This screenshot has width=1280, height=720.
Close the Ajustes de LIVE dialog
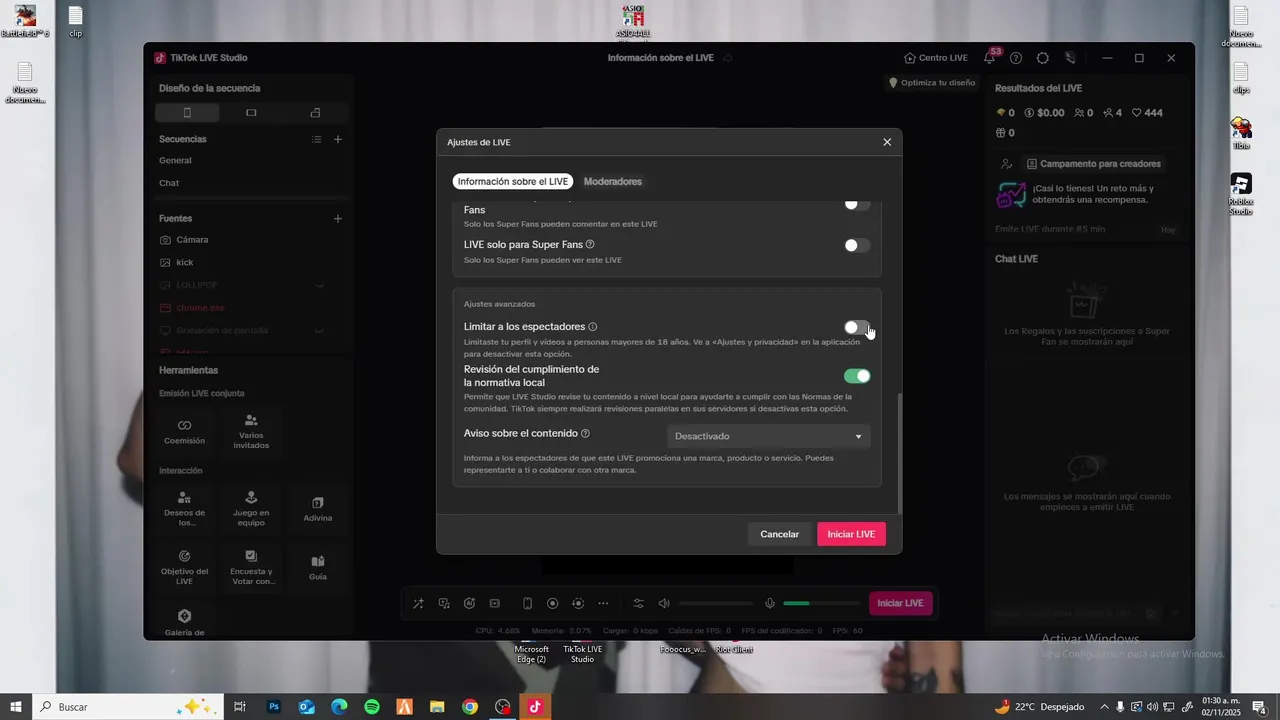(887, 142)
